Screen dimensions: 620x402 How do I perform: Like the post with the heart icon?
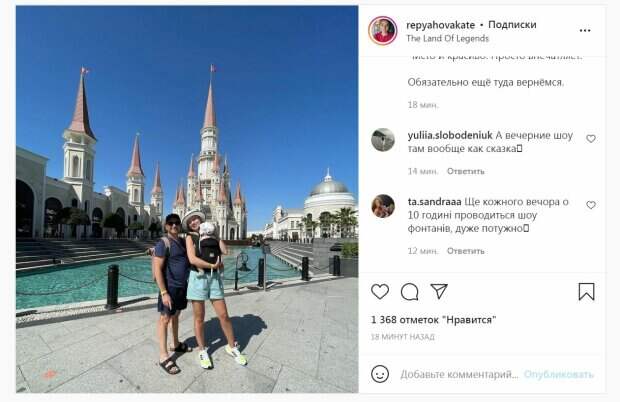click(380, 292)
